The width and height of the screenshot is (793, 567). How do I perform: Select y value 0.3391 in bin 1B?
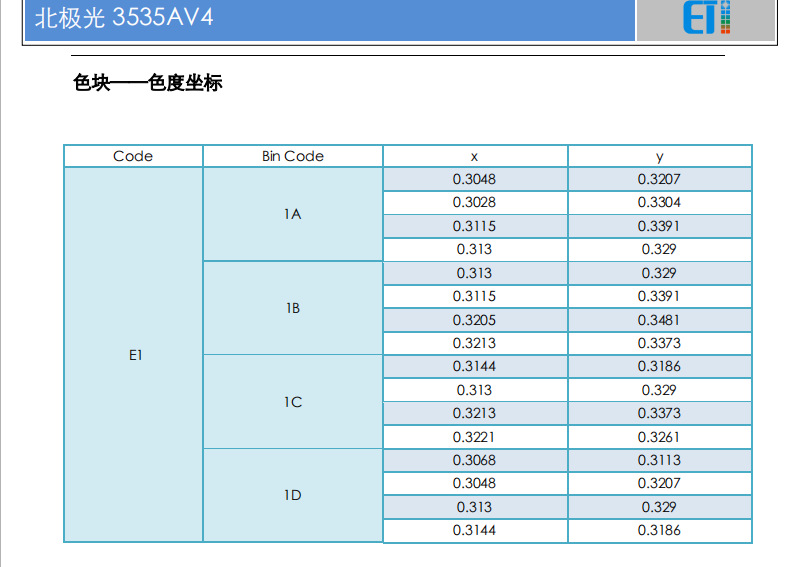[x=659, y=296]
